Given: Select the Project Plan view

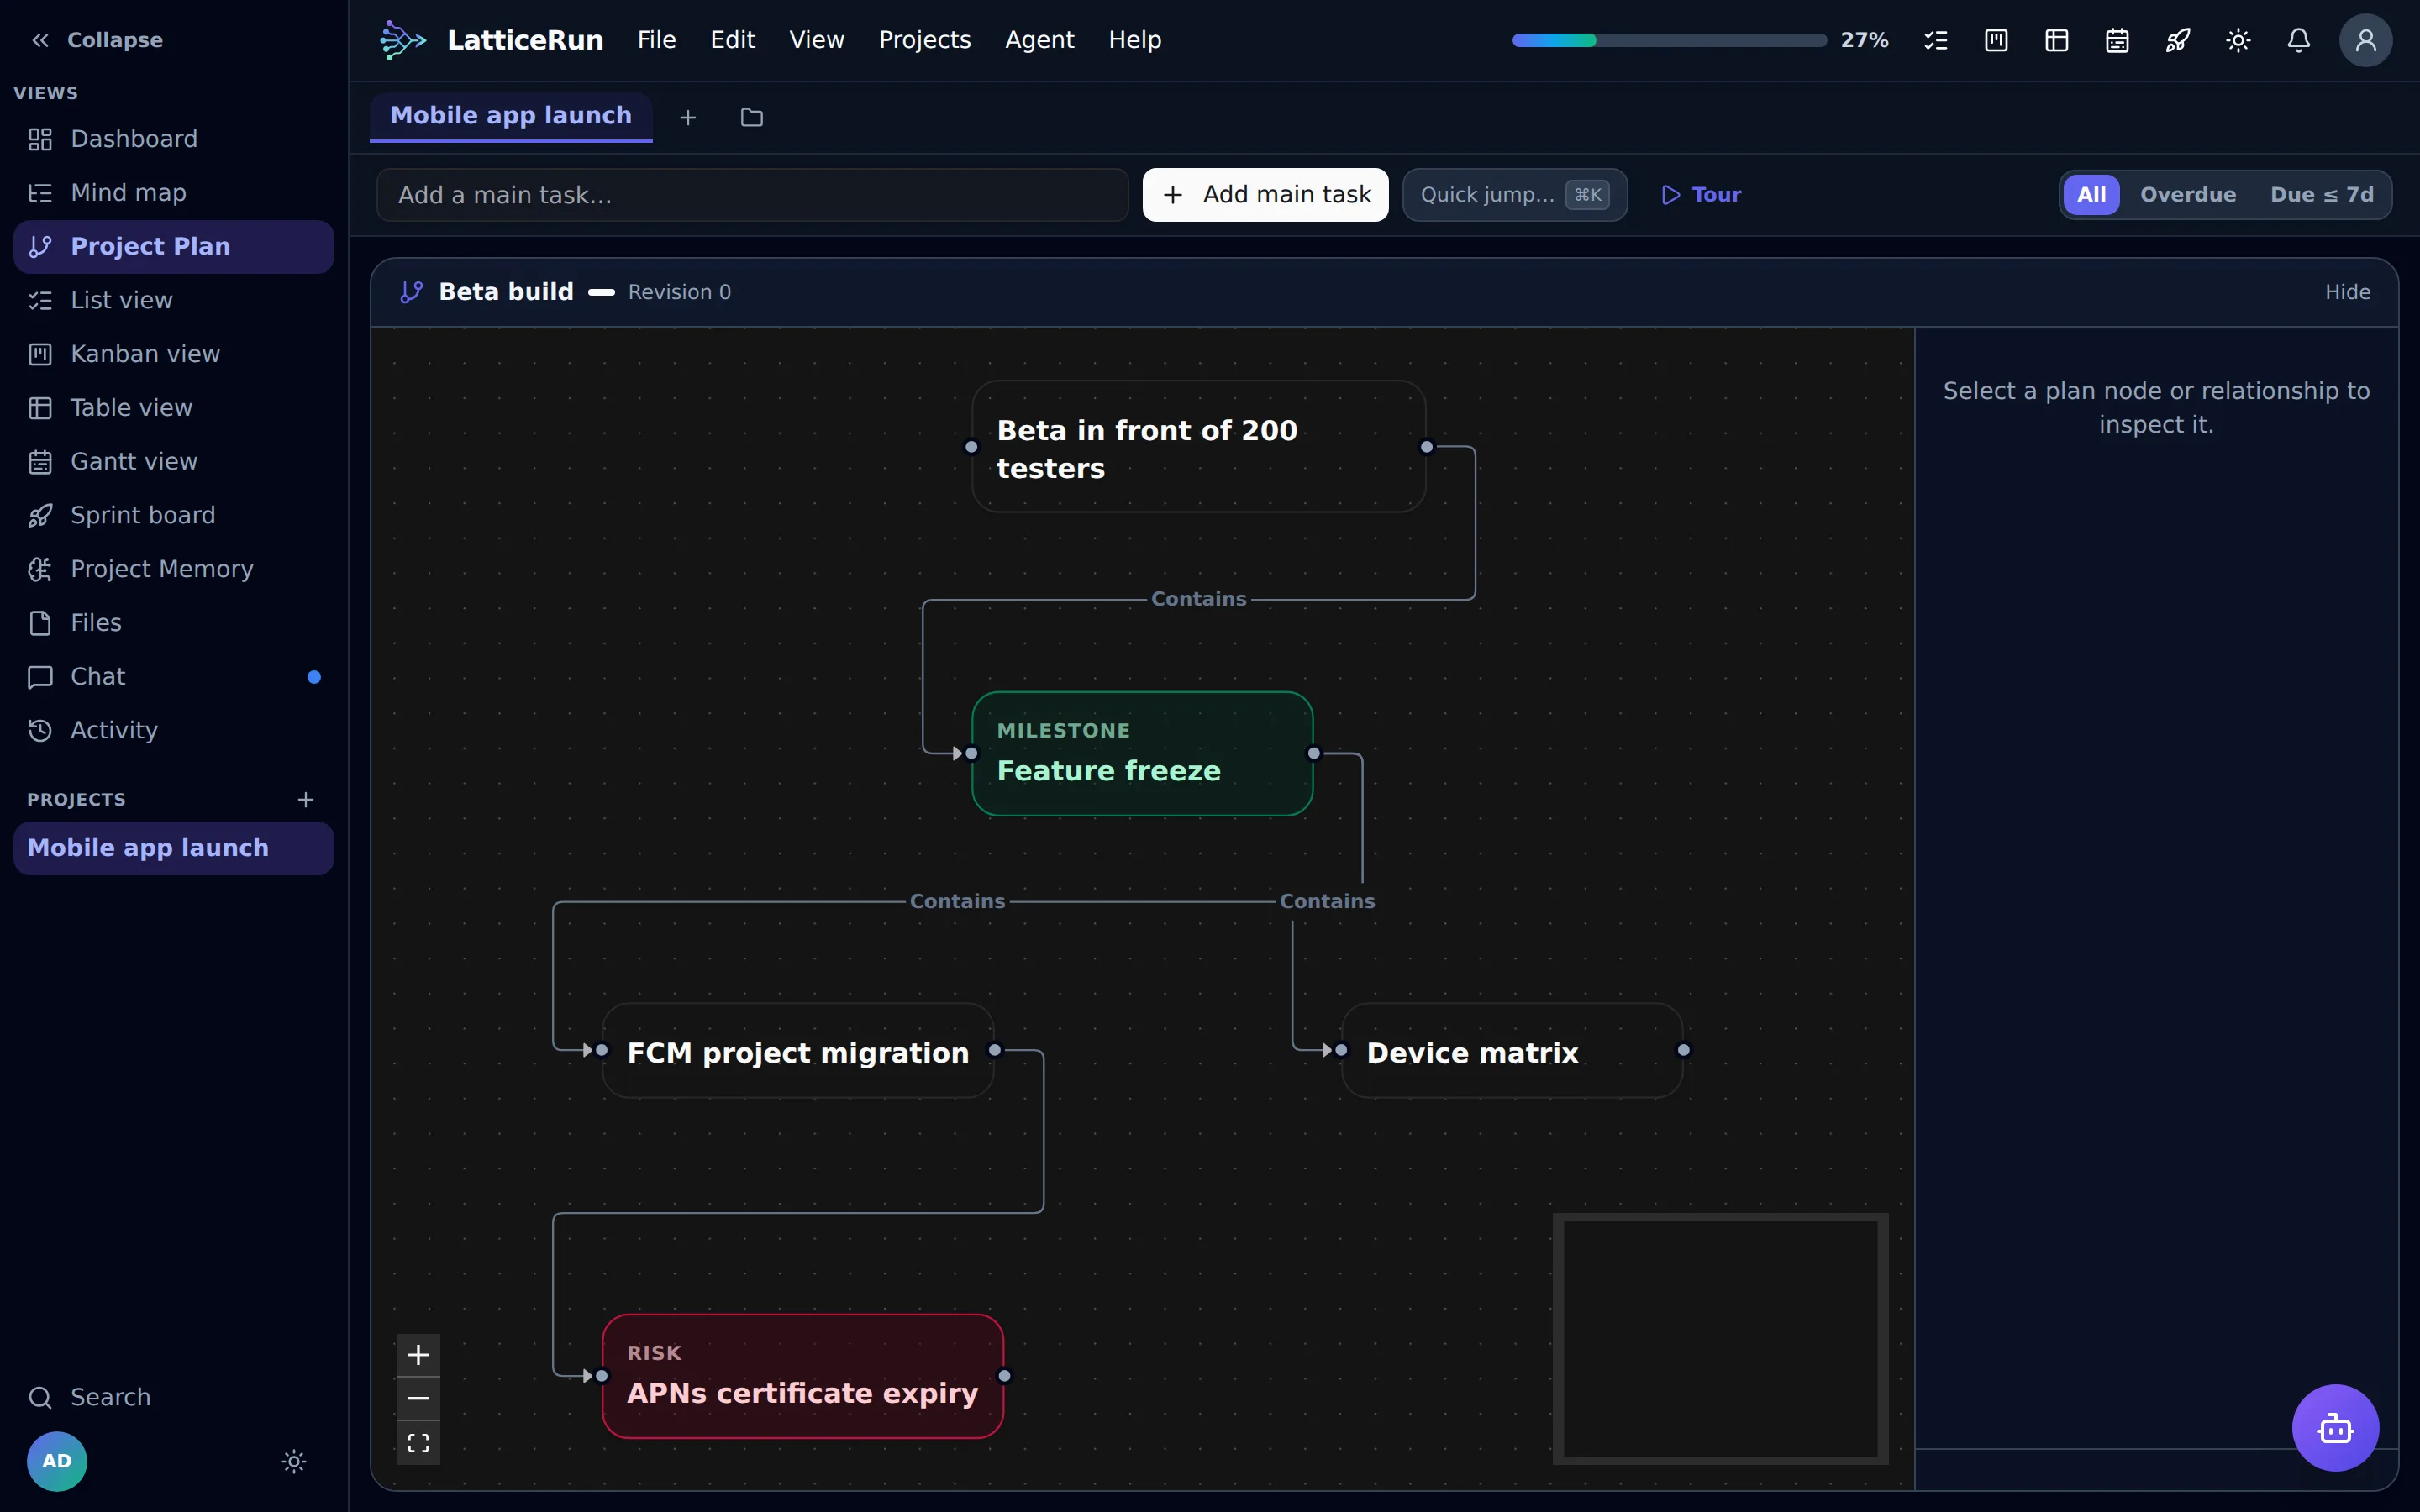Looking at the screenshot, I should point(174,247).
